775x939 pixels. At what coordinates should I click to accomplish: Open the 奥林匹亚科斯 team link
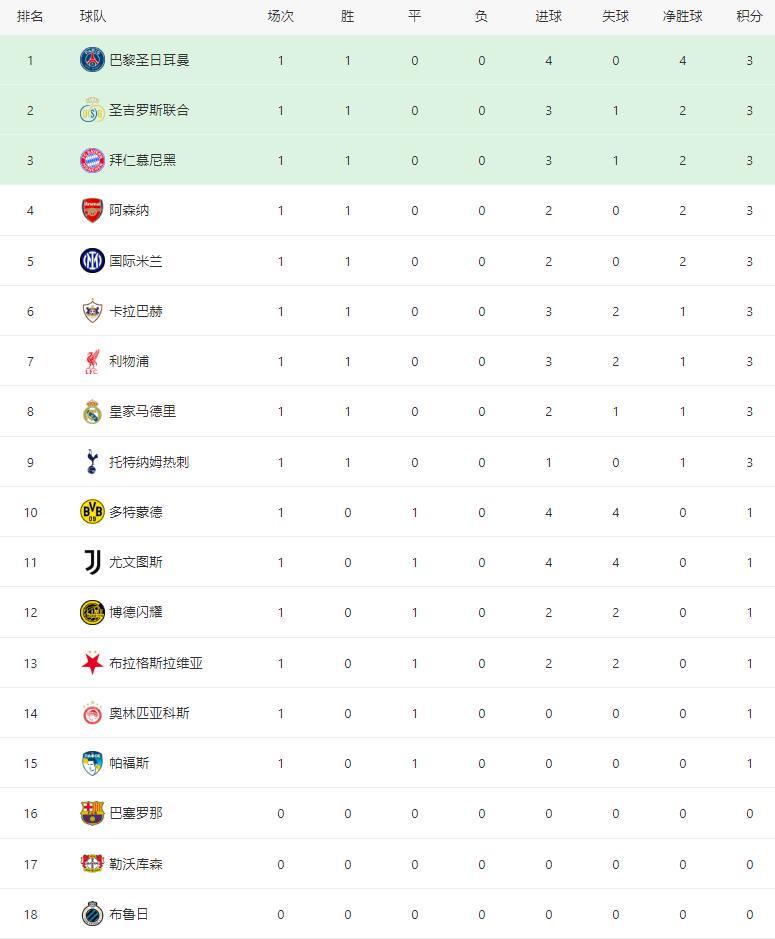click(x=149, y=713)
